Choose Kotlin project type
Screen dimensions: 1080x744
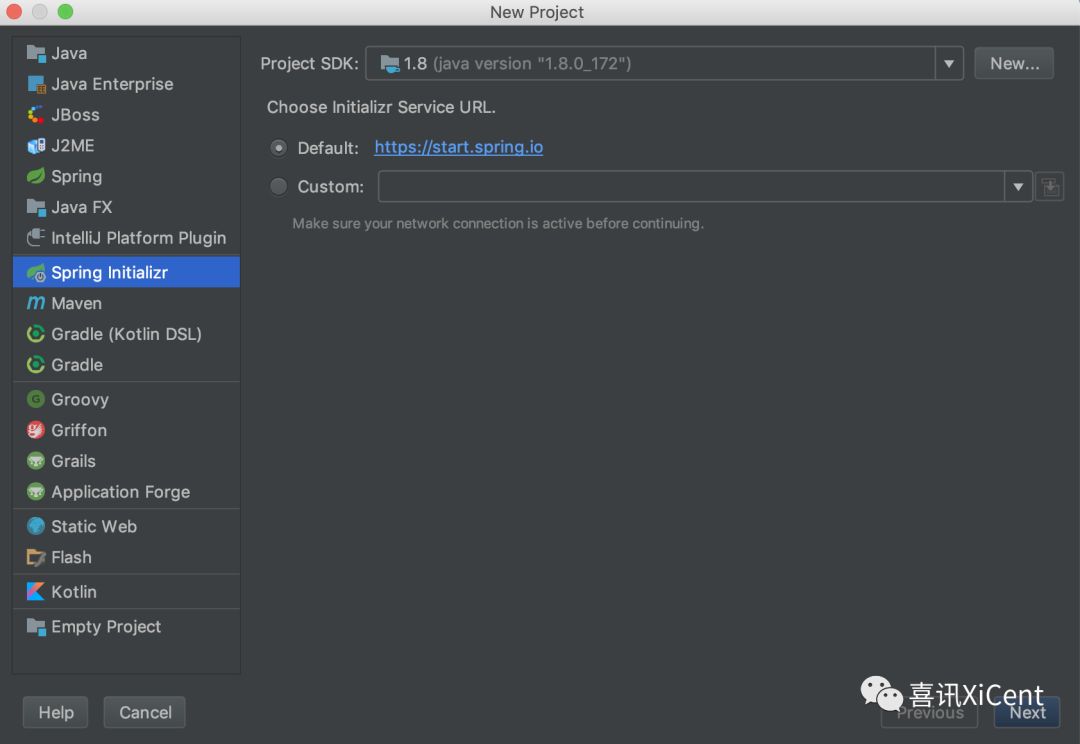click(x=126, y=592)
